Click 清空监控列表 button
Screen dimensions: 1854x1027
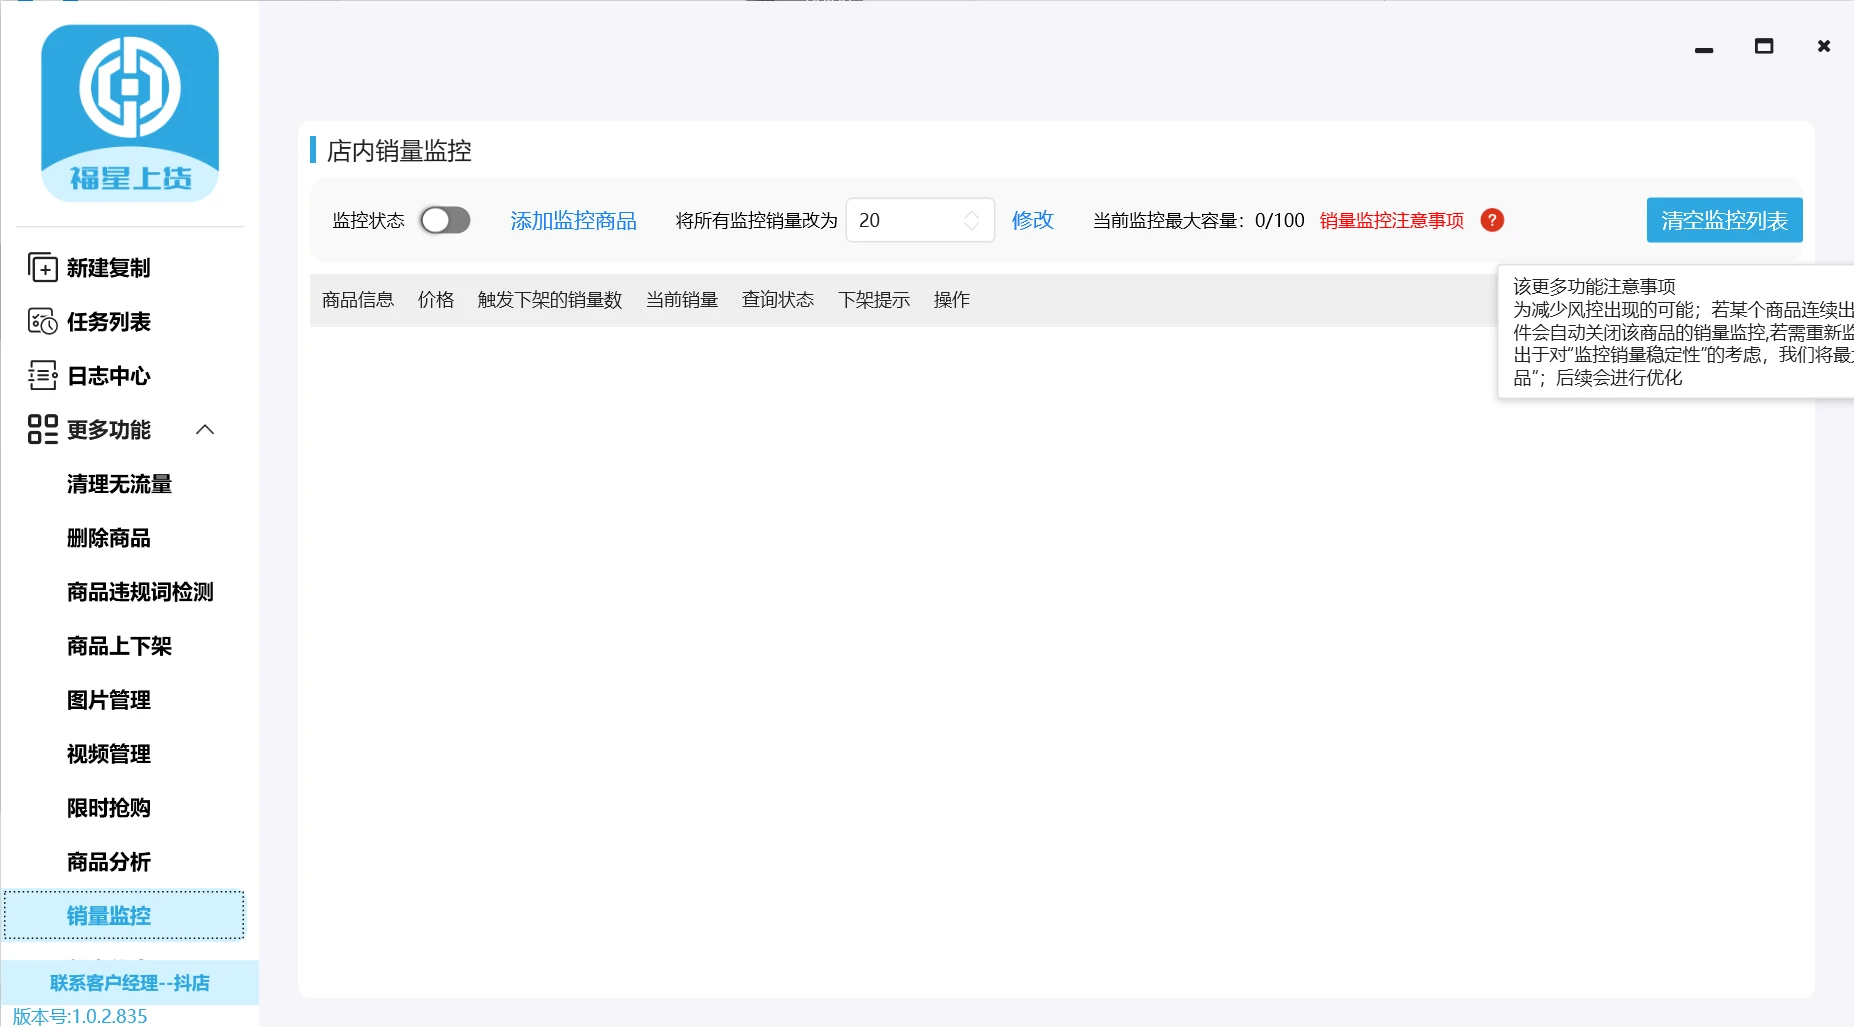1724,220
